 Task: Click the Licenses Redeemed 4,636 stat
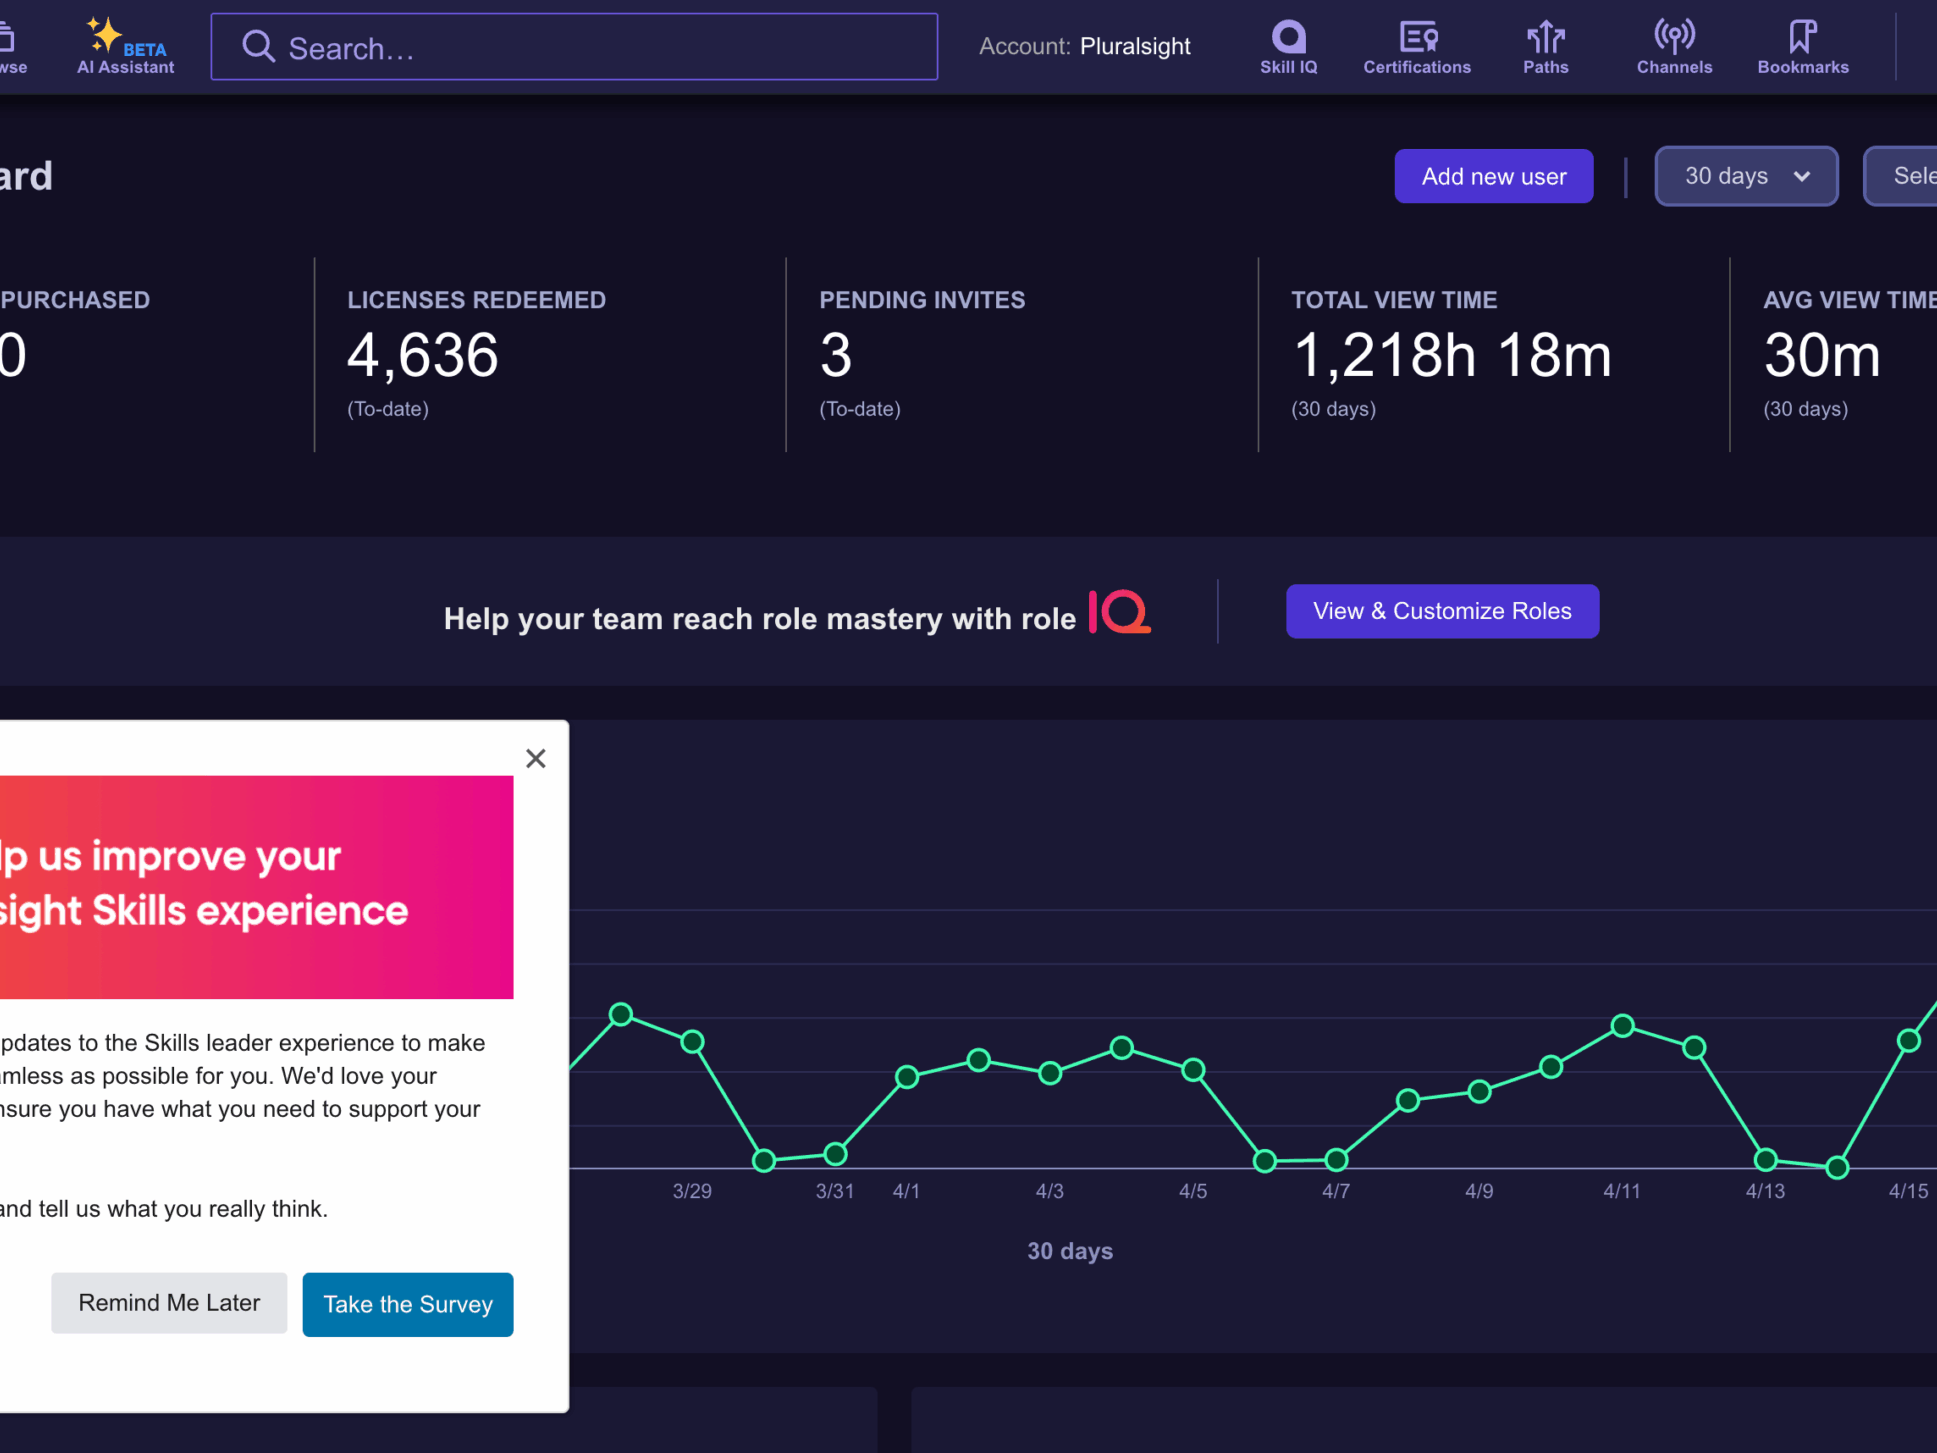[x=423, y=355]
